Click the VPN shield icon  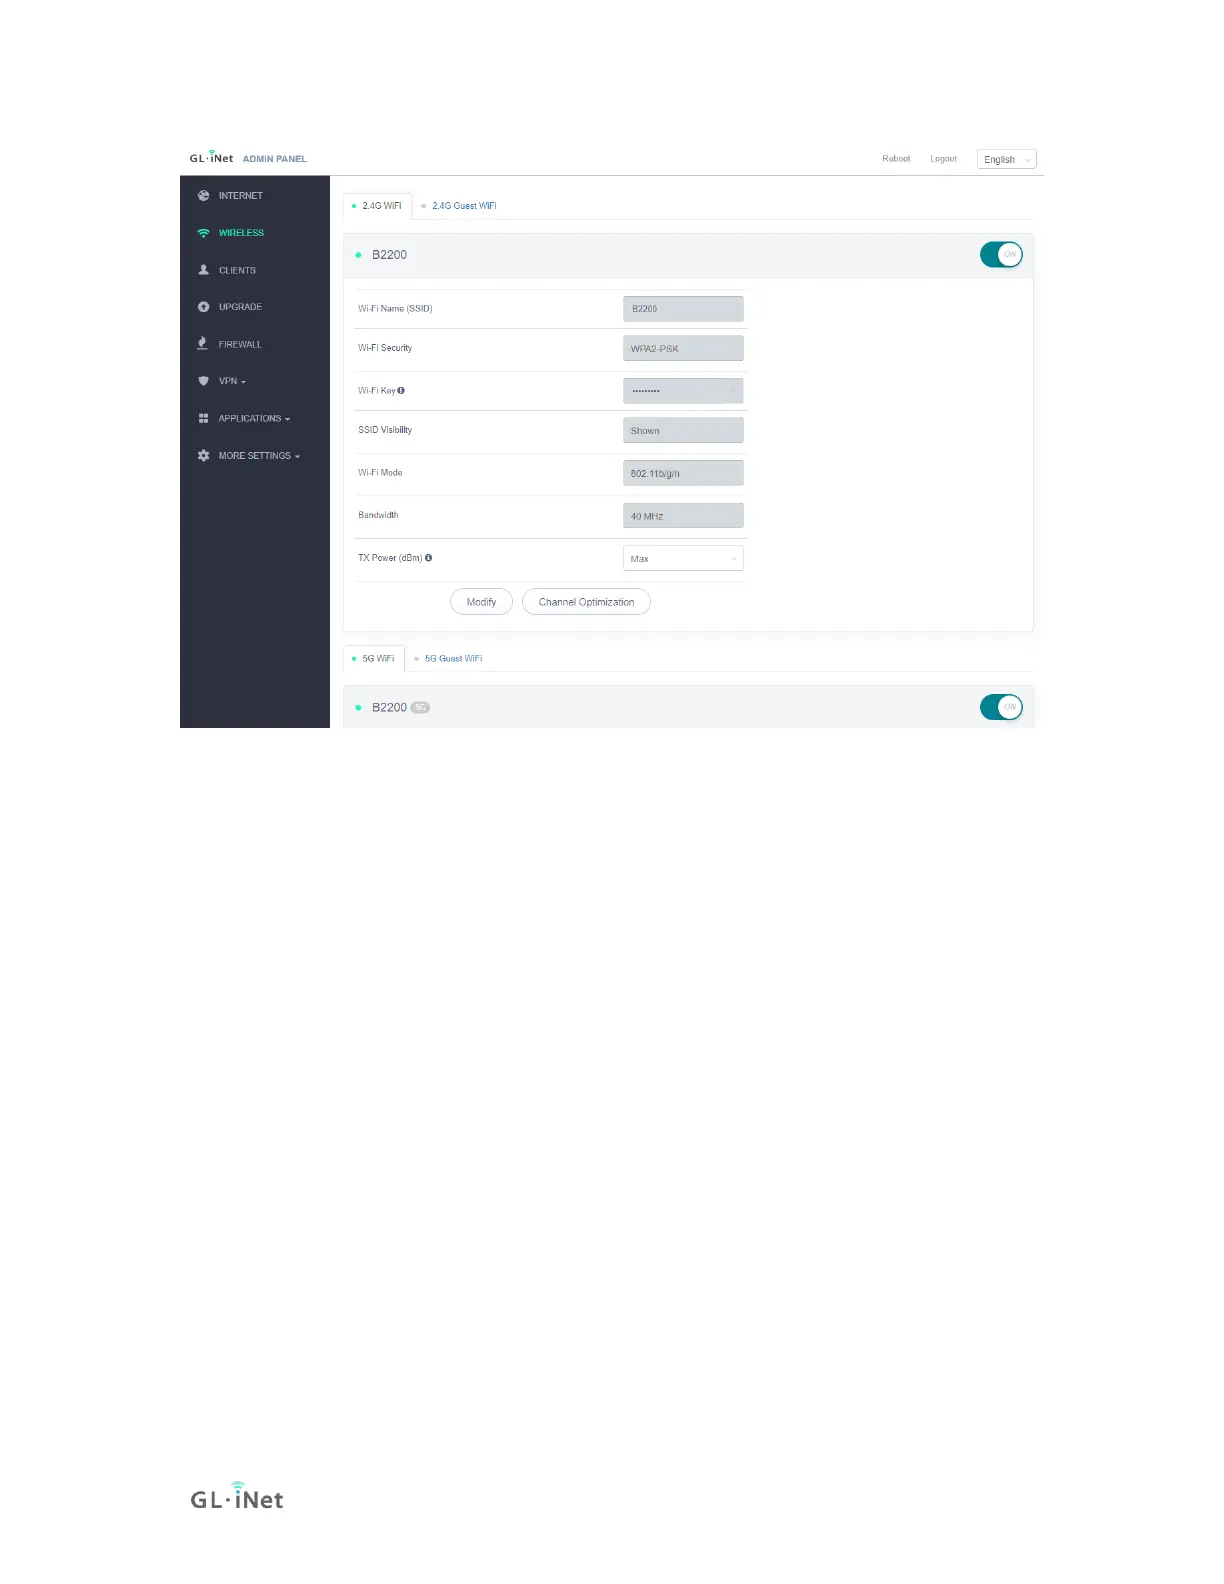pos(204,381)
